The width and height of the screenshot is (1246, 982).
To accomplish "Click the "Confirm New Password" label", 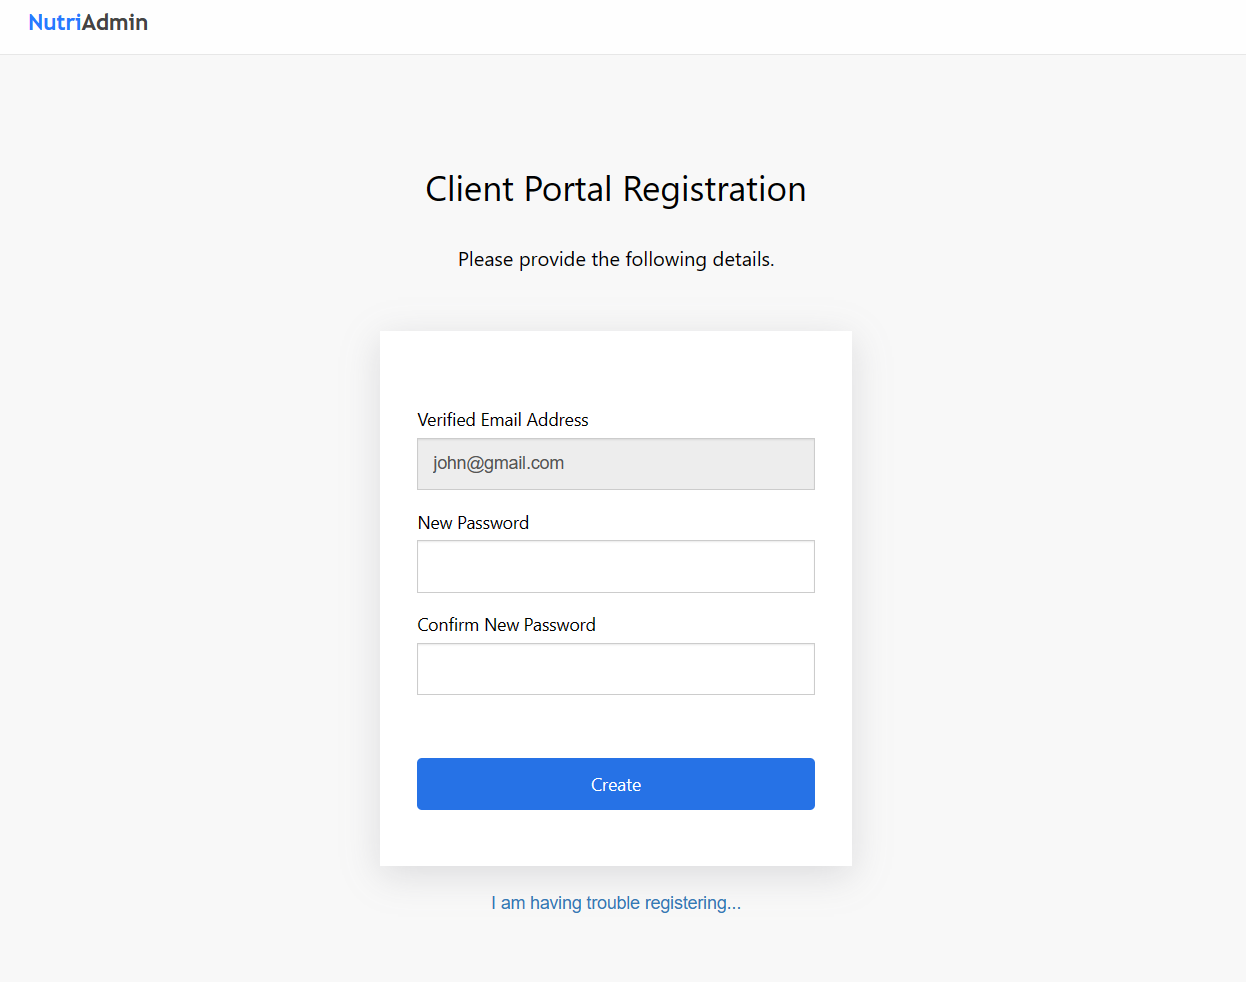I will tap(506, 625).
